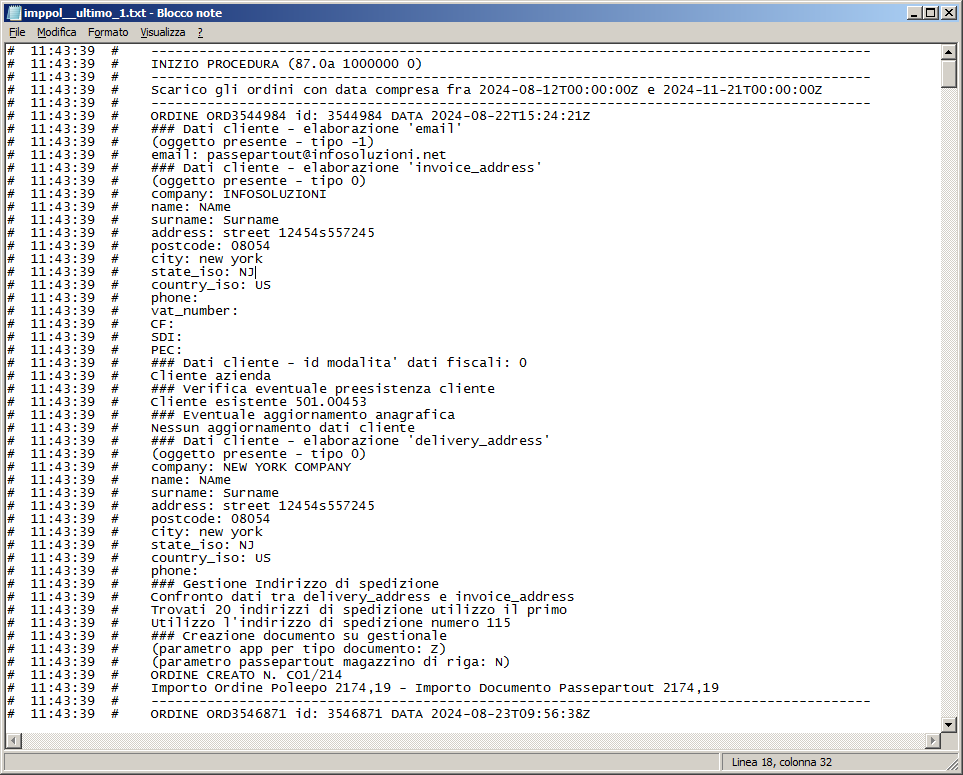Click the horizontal scrollbar left arrow
The image size is (963, 775).
click(x=13, y=741)
